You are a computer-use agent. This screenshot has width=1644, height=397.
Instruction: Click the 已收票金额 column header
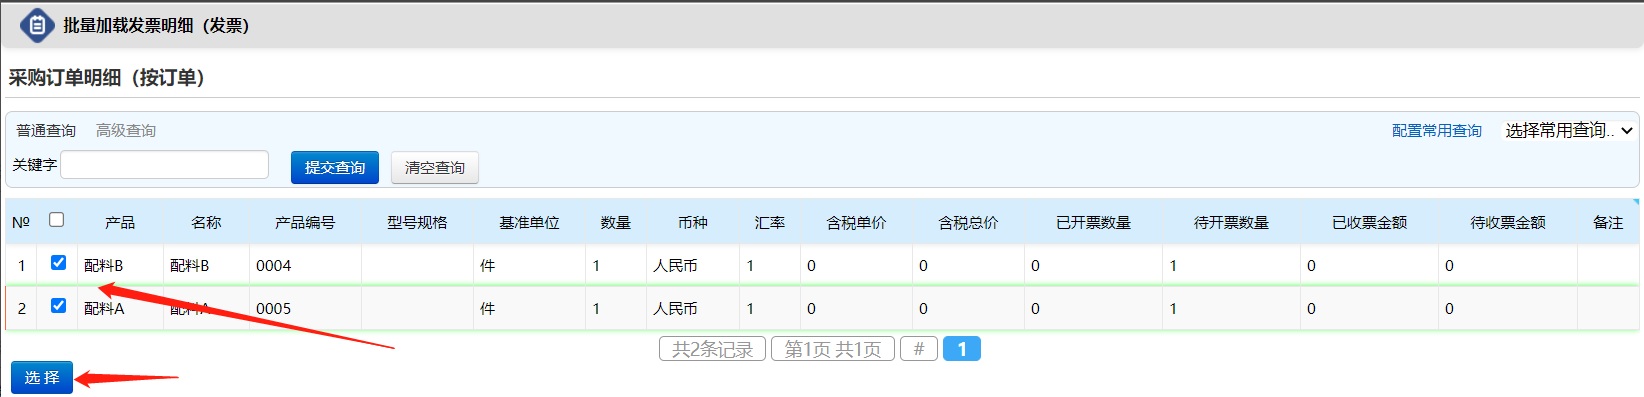click(1369, 223)
